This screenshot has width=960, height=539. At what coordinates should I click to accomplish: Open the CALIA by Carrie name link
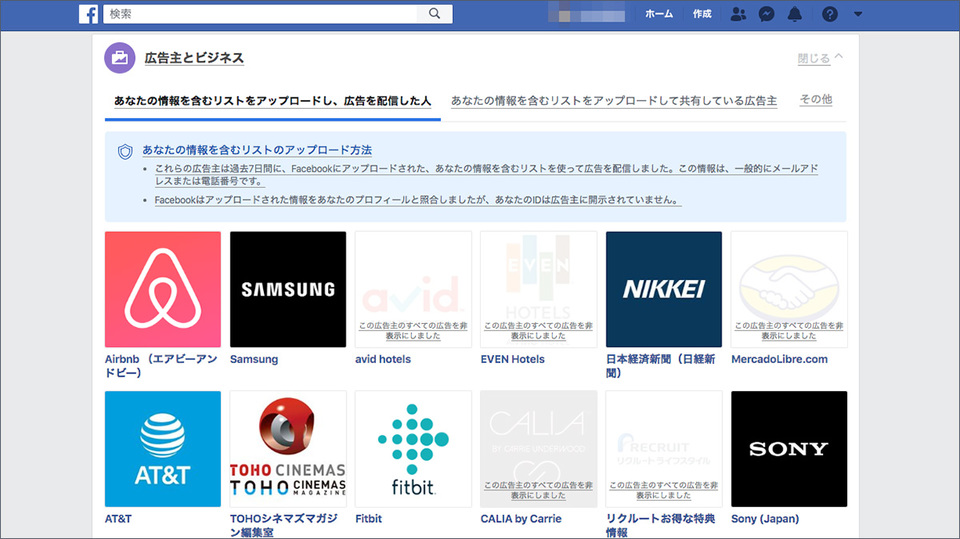(521, 519)
